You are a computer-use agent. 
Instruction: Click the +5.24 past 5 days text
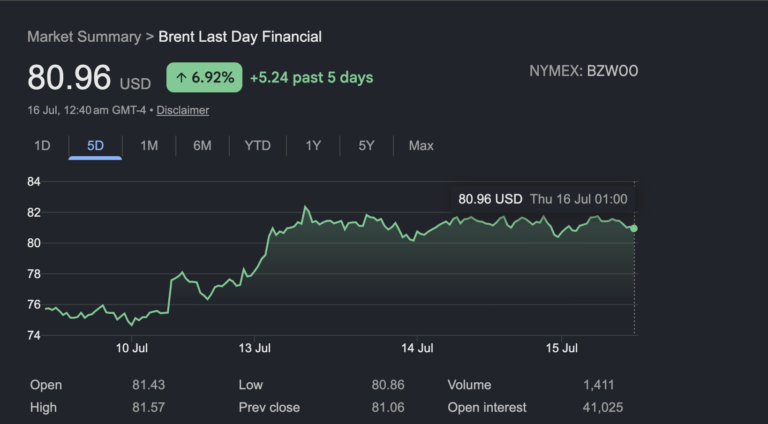312,77
